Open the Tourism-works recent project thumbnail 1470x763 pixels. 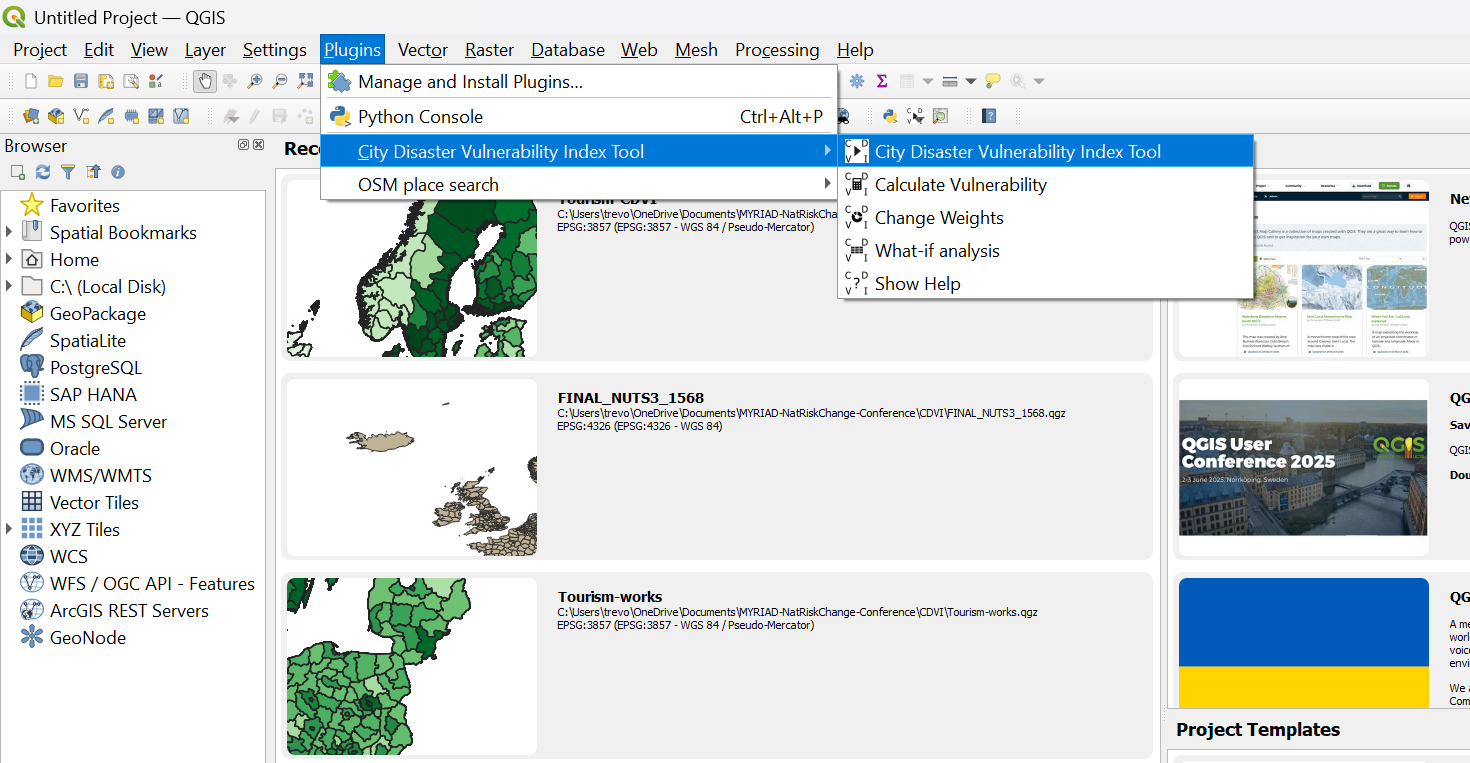coord(412,666)
